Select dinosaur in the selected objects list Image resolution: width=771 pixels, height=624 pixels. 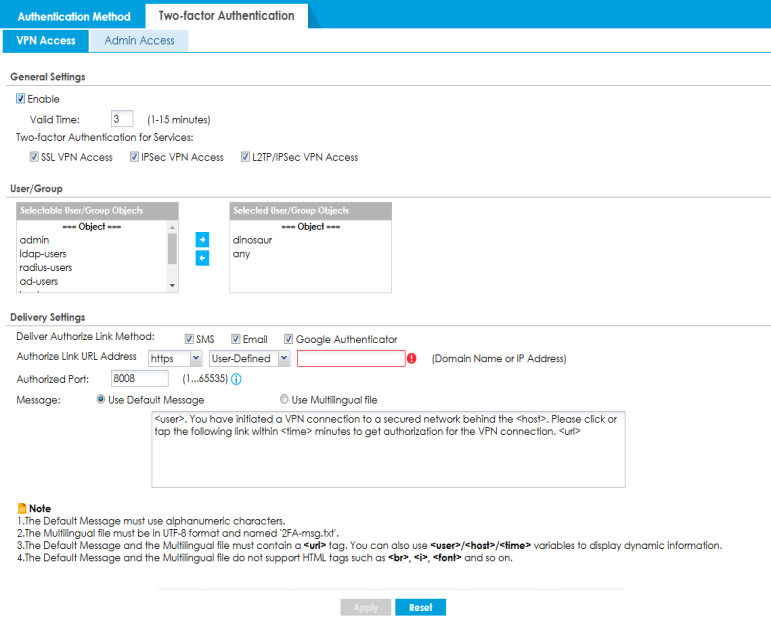click(x=252, y=240)
